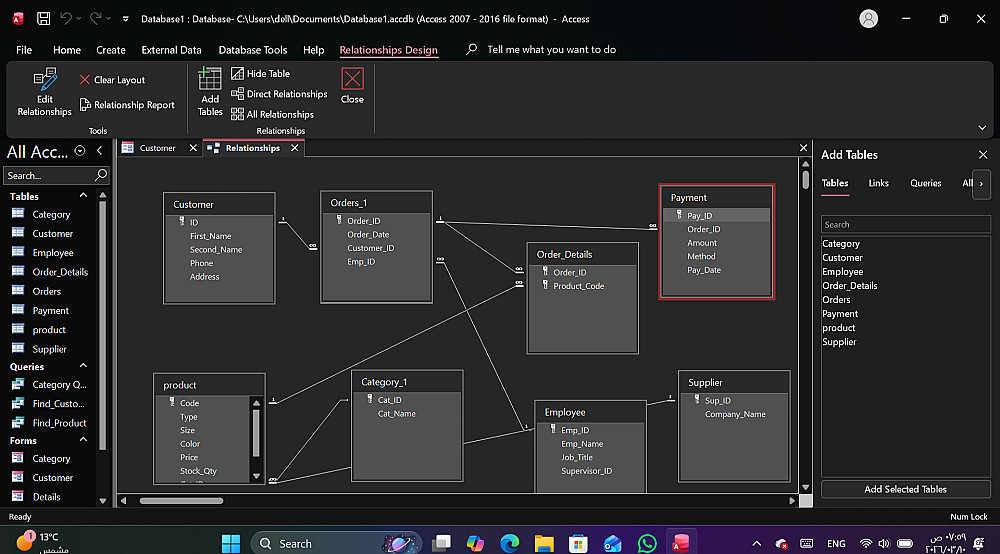This screenshot has height=554, width=1000.
Task: Collapse the Forms group in navigation pane
Action: click(x=83, y=439)
